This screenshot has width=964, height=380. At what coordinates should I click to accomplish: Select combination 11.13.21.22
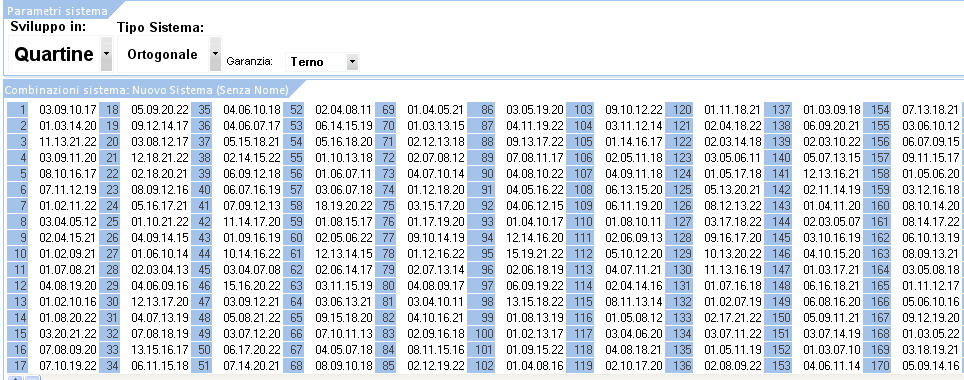pos(68,142)
